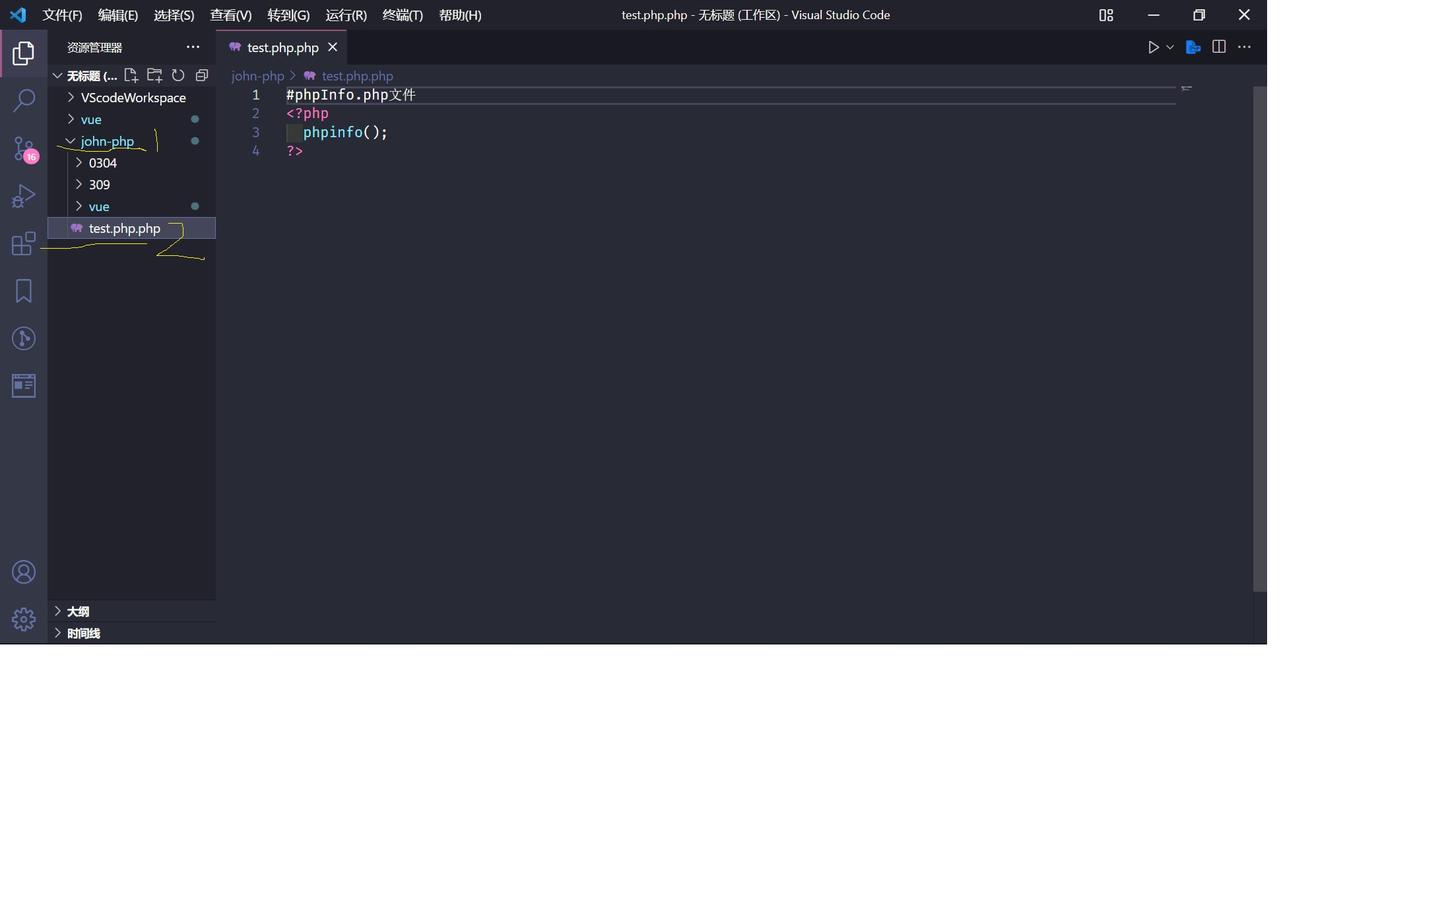Click the New Folder icon in Explorer
Viewport: 1440px width, 909px height.
[x=155, y=75]
